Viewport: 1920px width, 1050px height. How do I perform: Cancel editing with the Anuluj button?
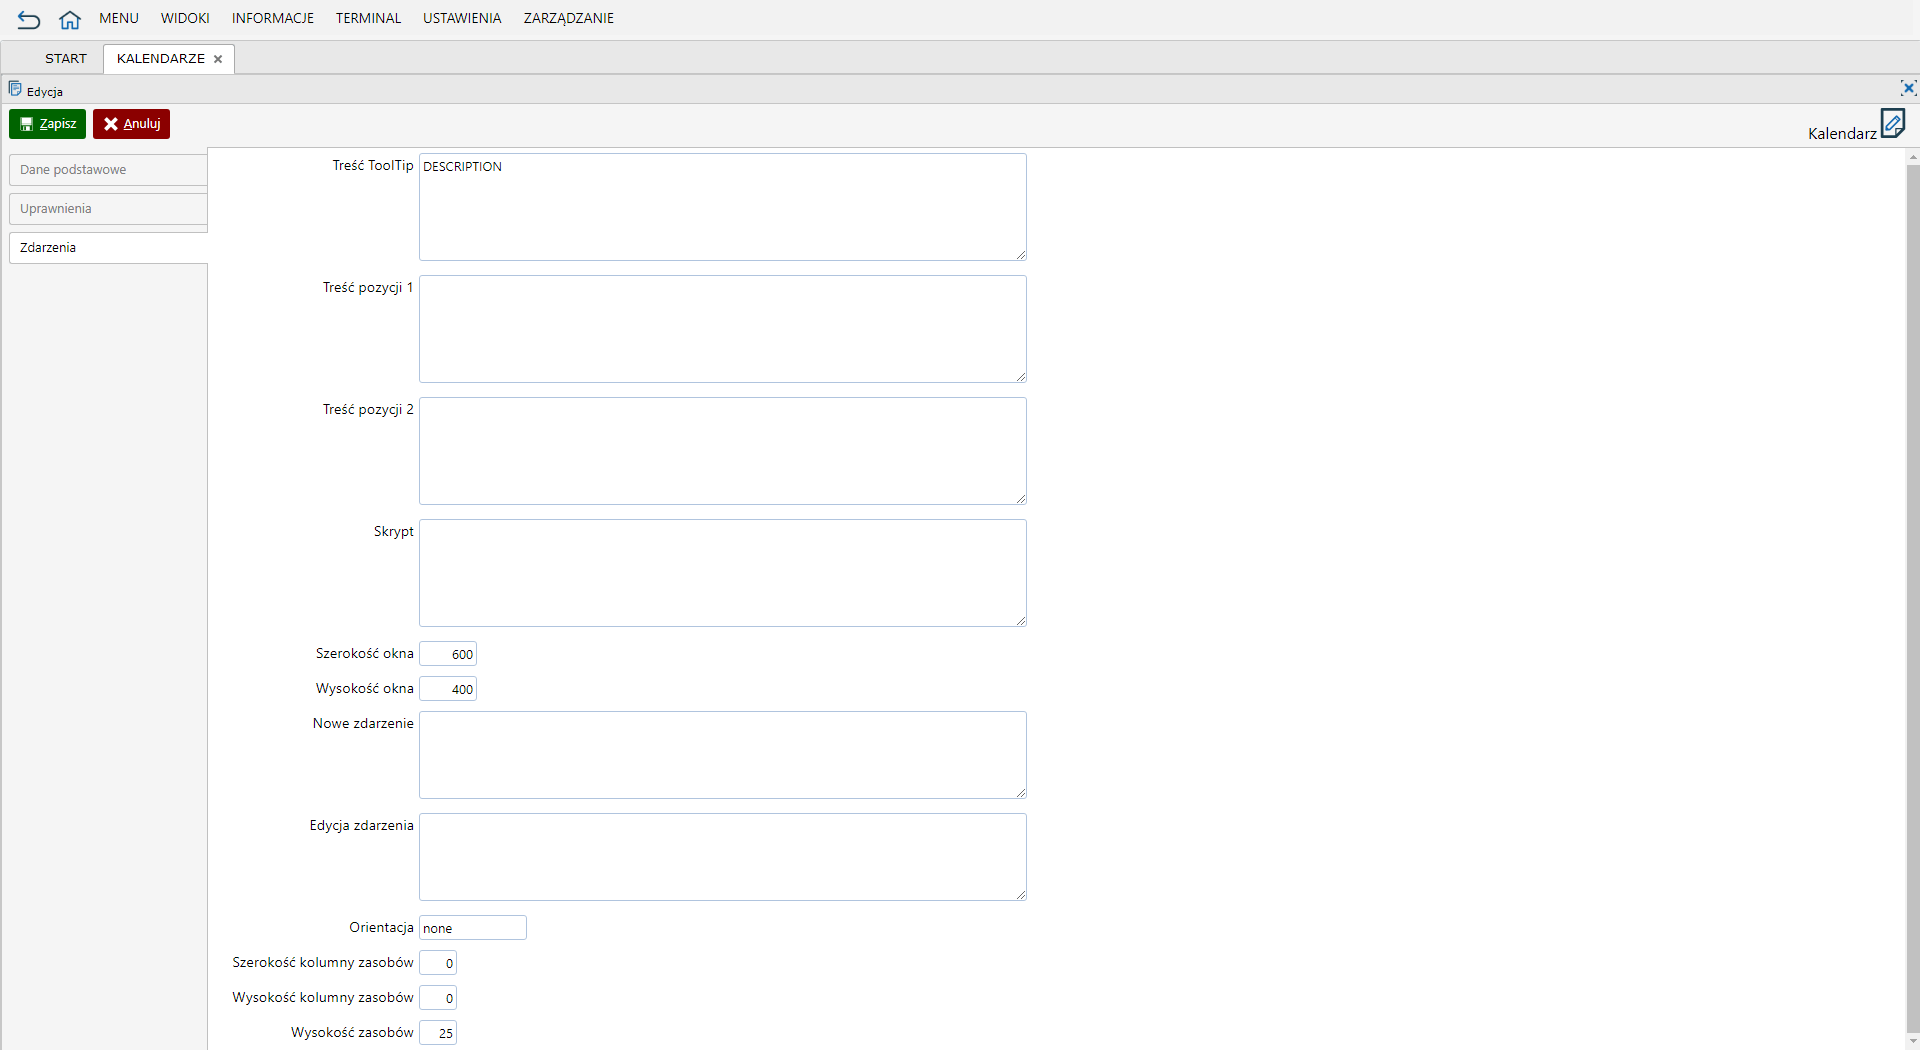pyautogui.click(x=131, y=124)
